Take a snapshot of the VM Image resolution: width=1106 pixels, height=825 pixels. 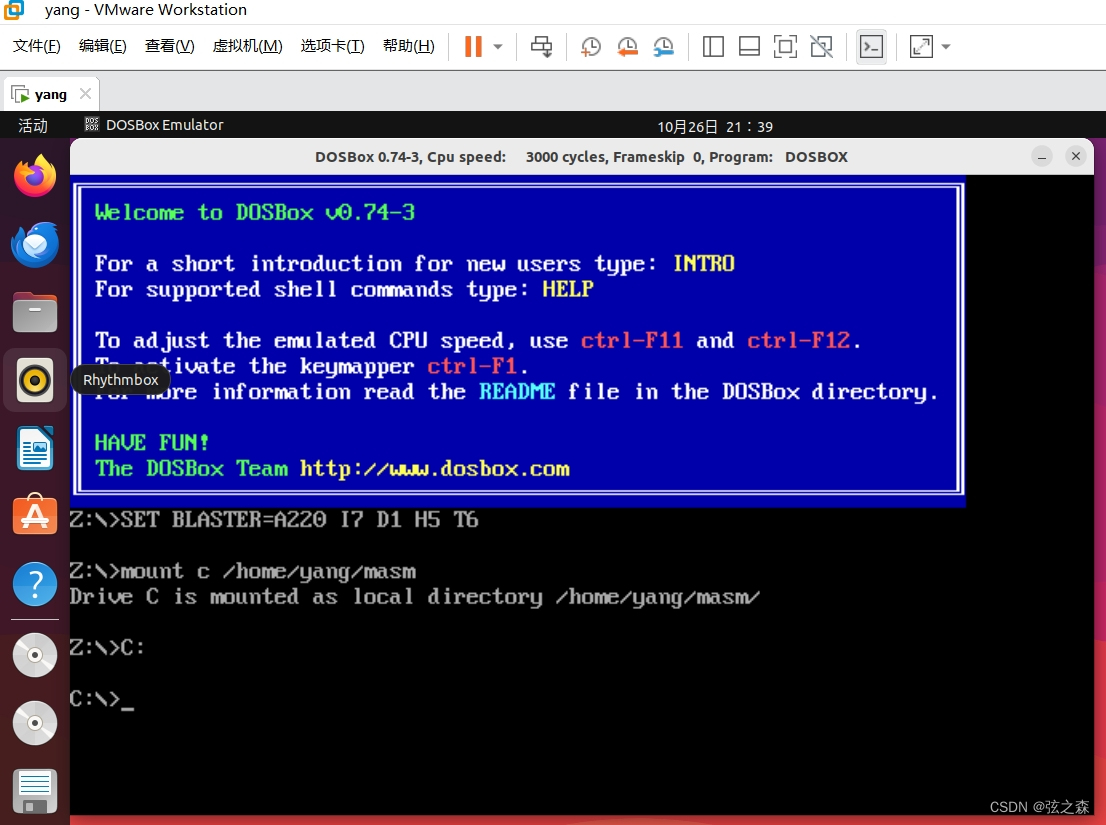[x=590, y=47]
